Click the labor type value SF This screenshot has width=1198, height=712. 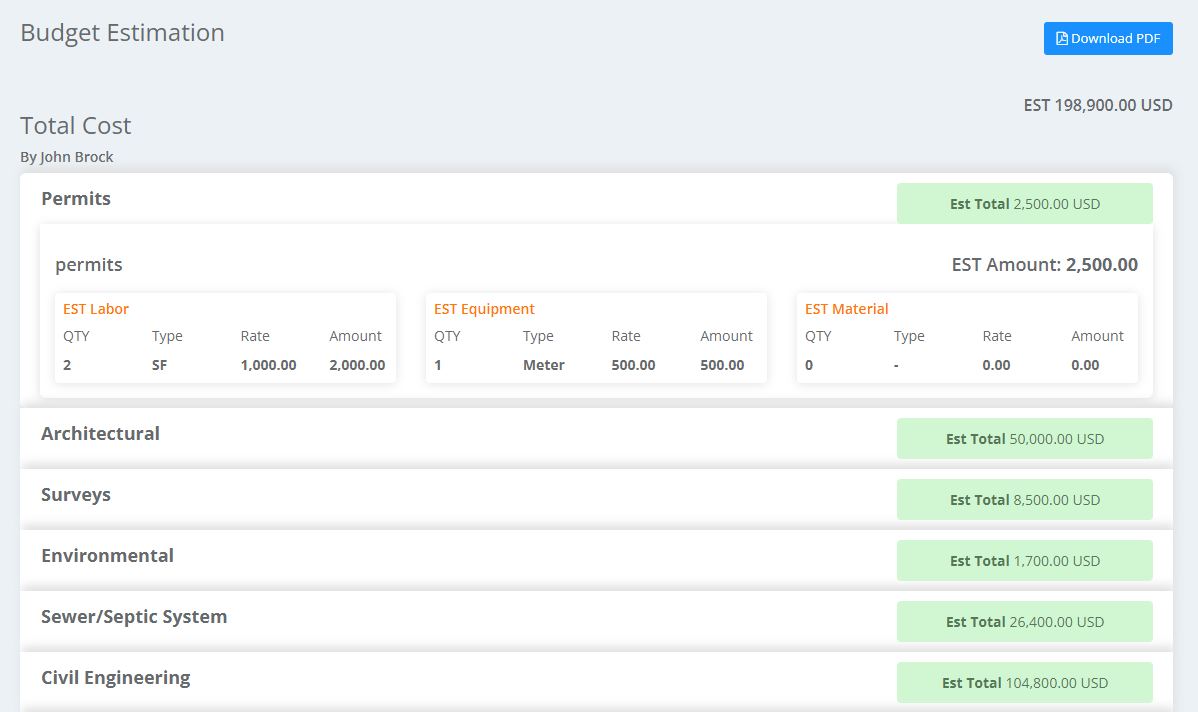point(159,365)
